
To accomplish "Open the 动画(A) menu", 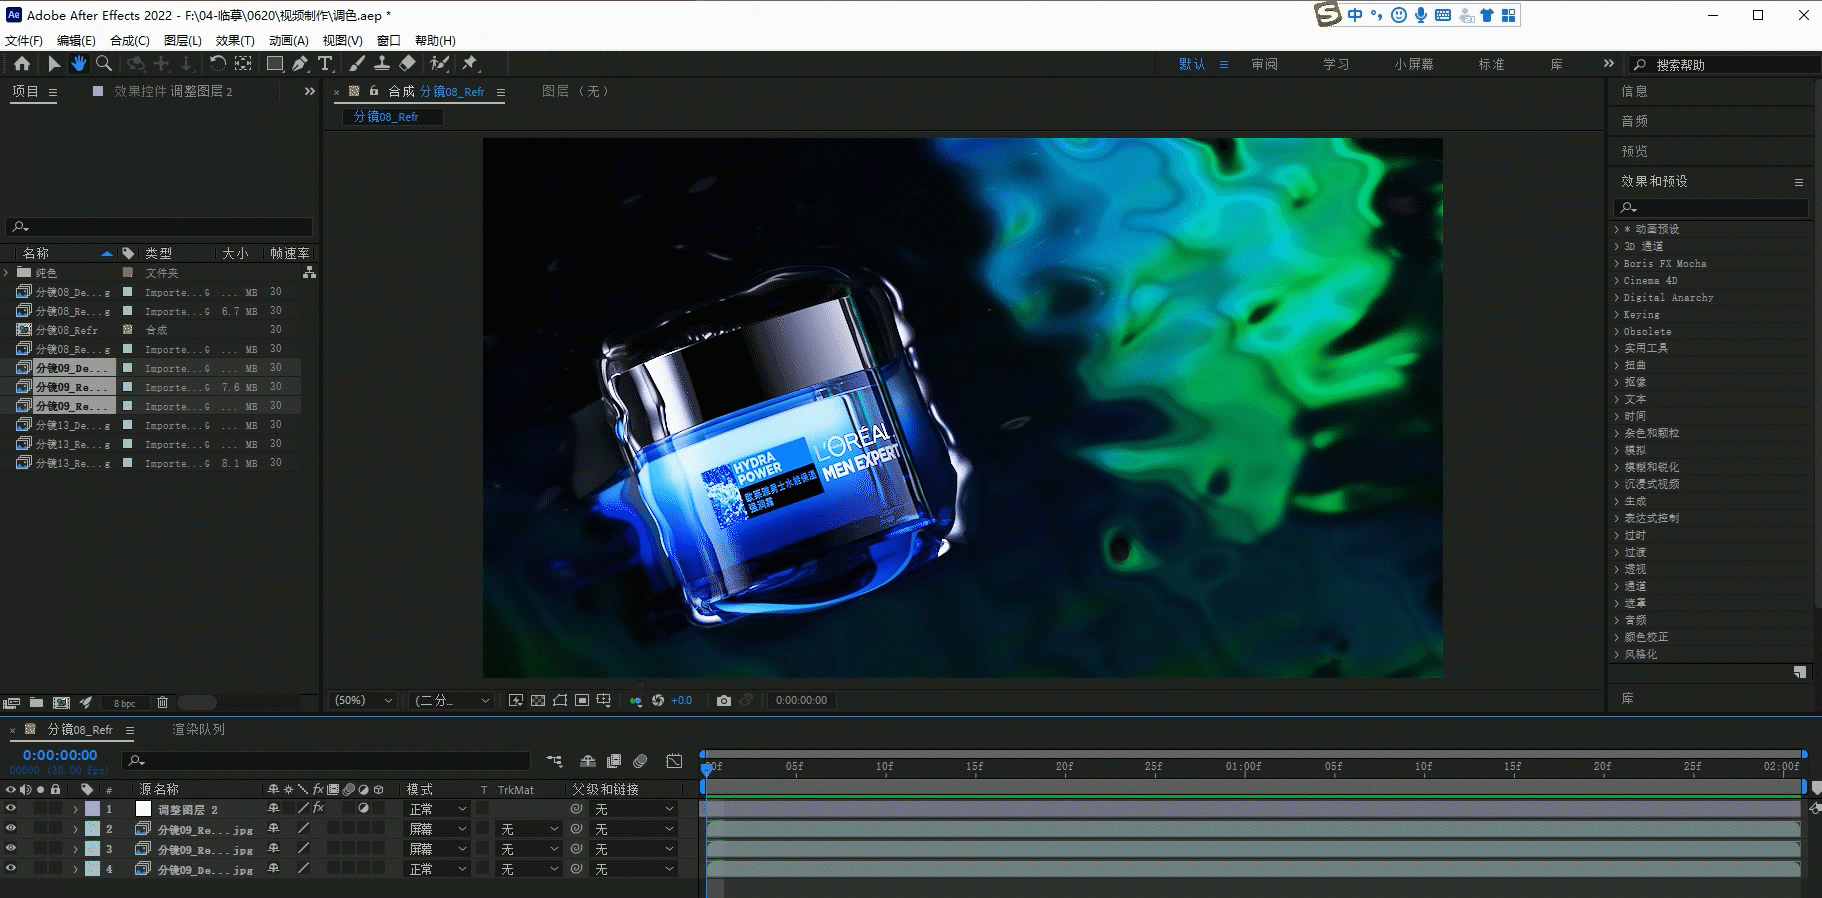I will 289,41.
